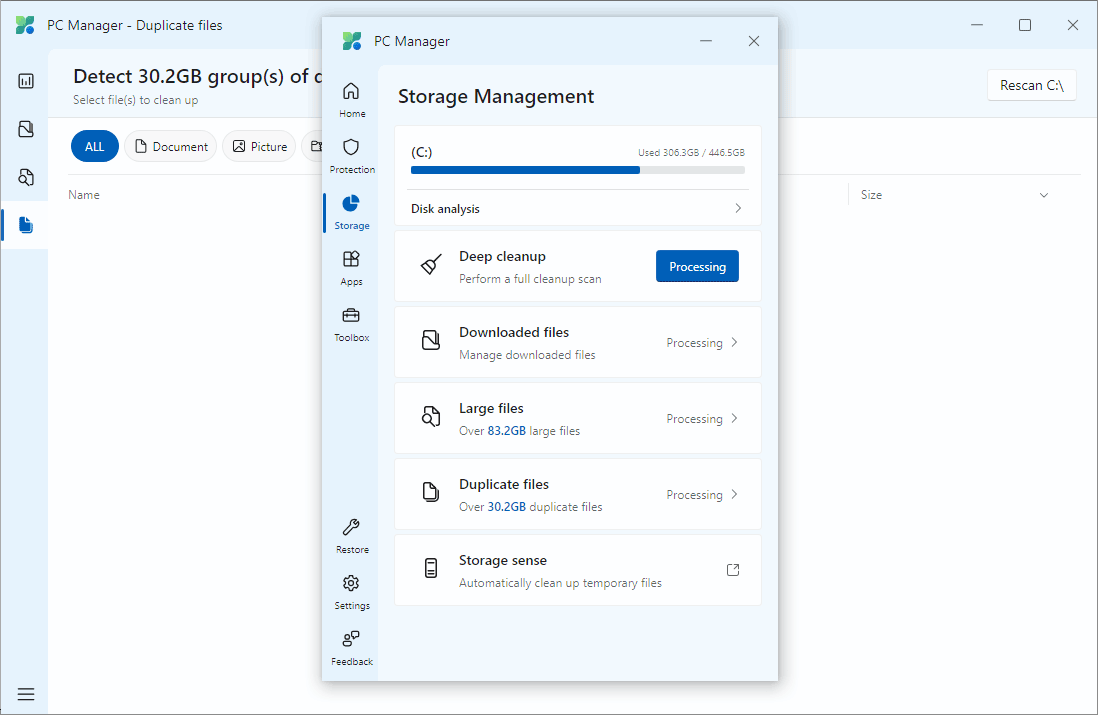The width and height of the screenshot is (1098, 715).
Task: Click the "Storage Management" heading
Action: pyautogui.click(x=496, y=96)
